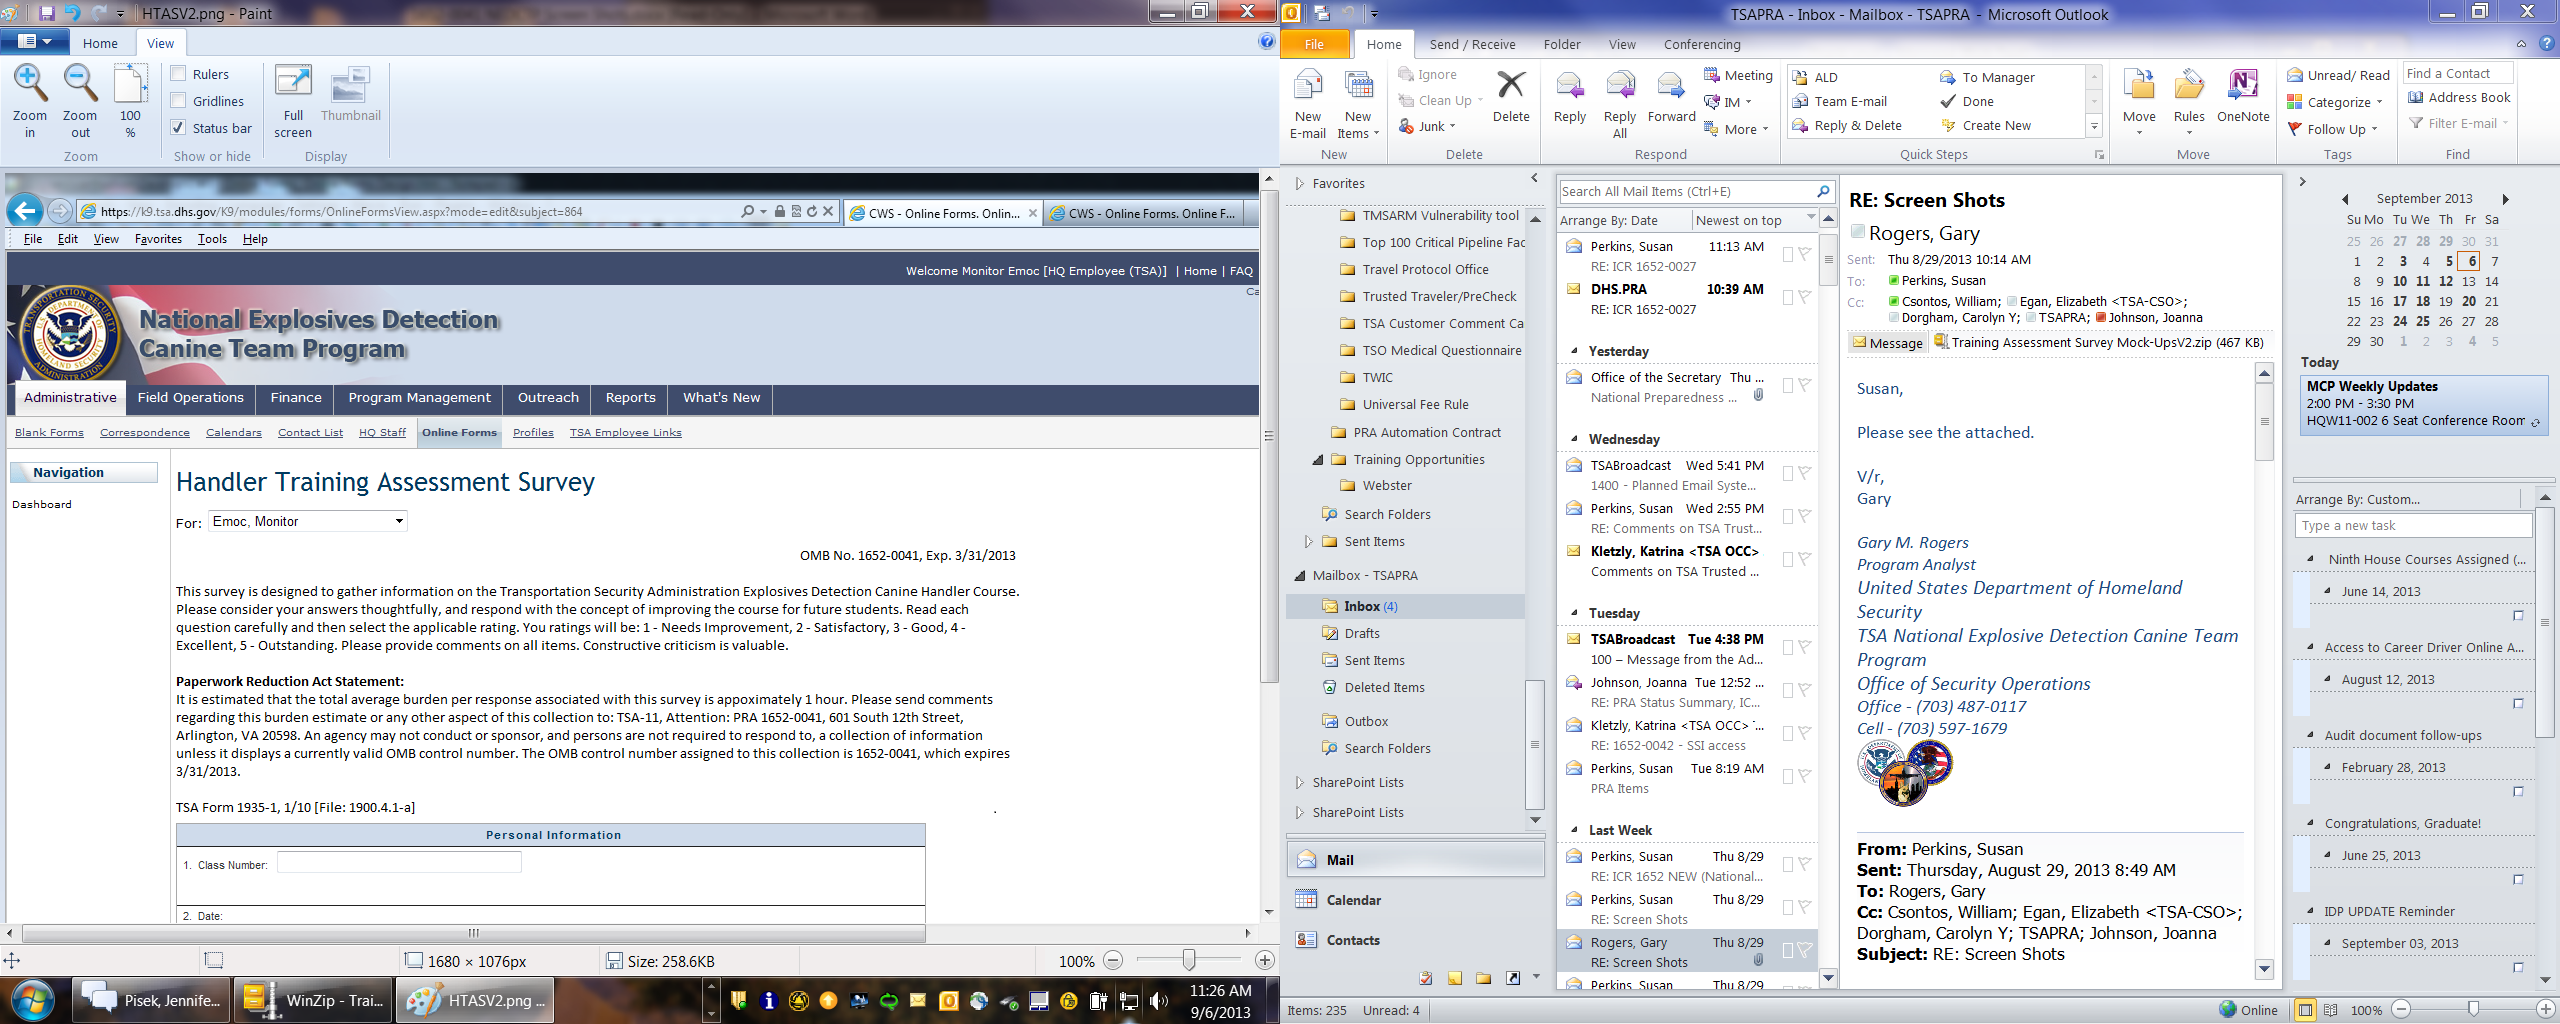The height and width of the screenshot is (1024, 2560).
Task: Open the Outlook Folder tab
Action: pos(1562,44)
